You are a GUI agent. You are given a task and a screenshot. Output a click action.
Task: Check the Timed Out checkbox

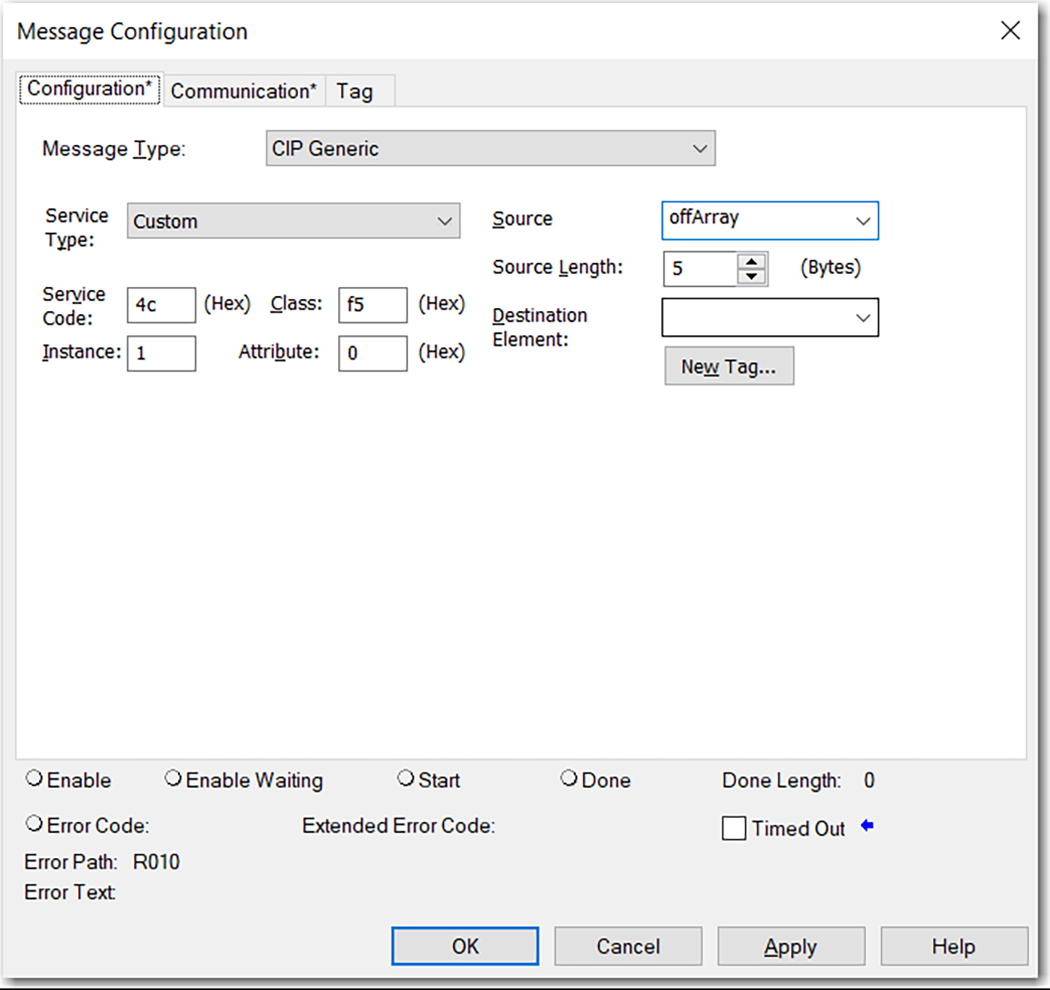pos(734,827)
